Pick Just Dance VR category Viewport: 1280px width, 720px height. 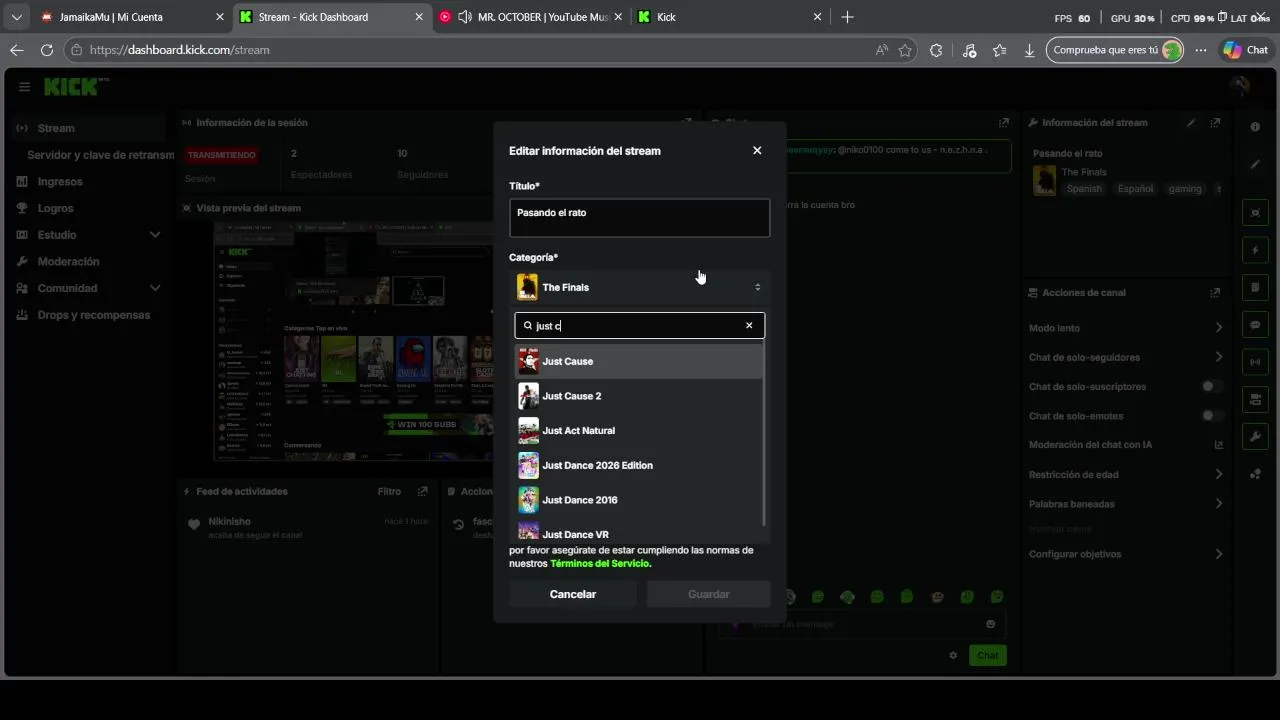[x=639, y=533]
